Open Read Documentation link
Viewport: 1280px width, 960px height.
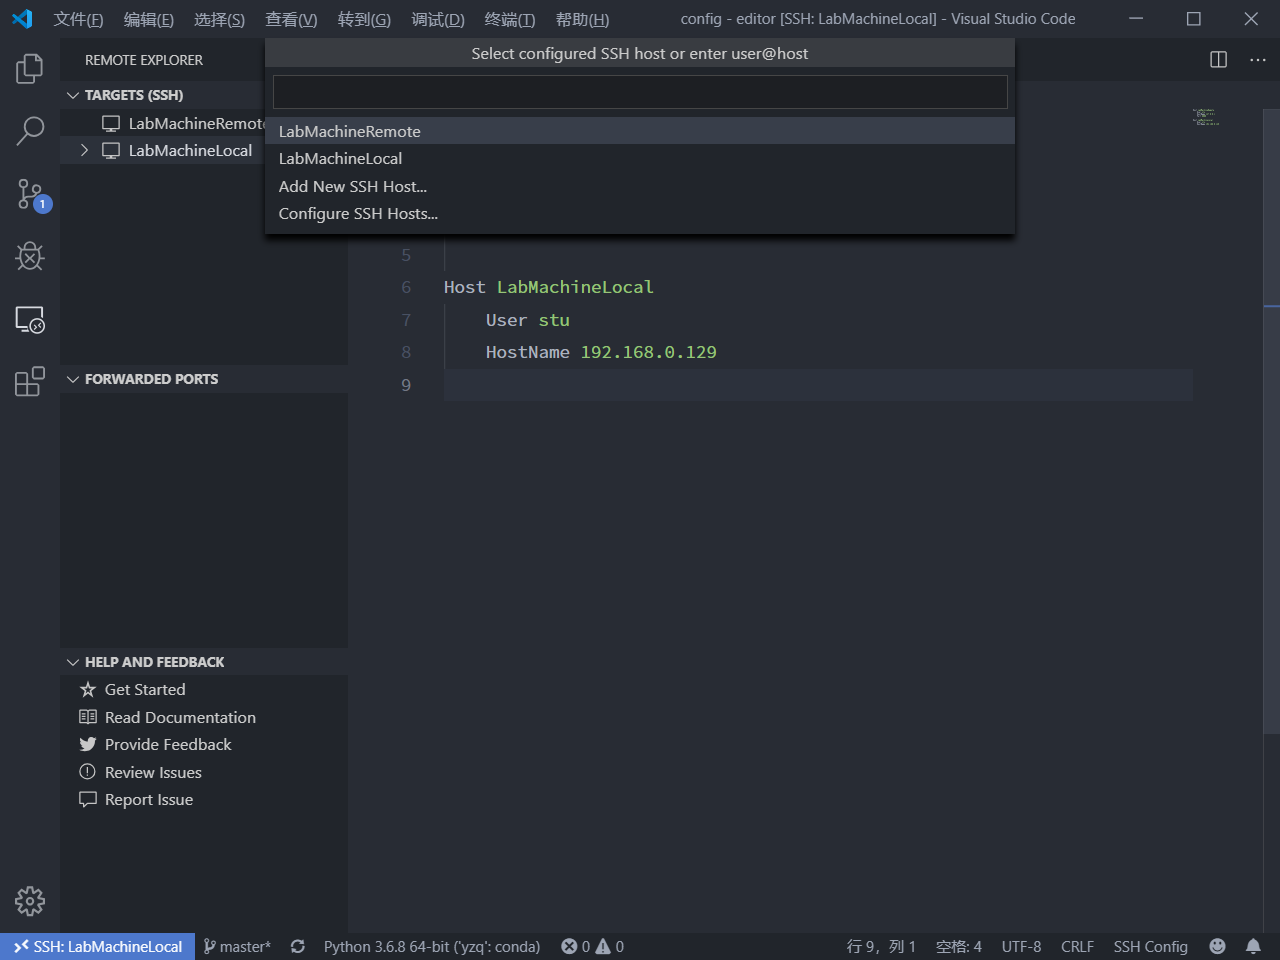click(x=180, y=717)
